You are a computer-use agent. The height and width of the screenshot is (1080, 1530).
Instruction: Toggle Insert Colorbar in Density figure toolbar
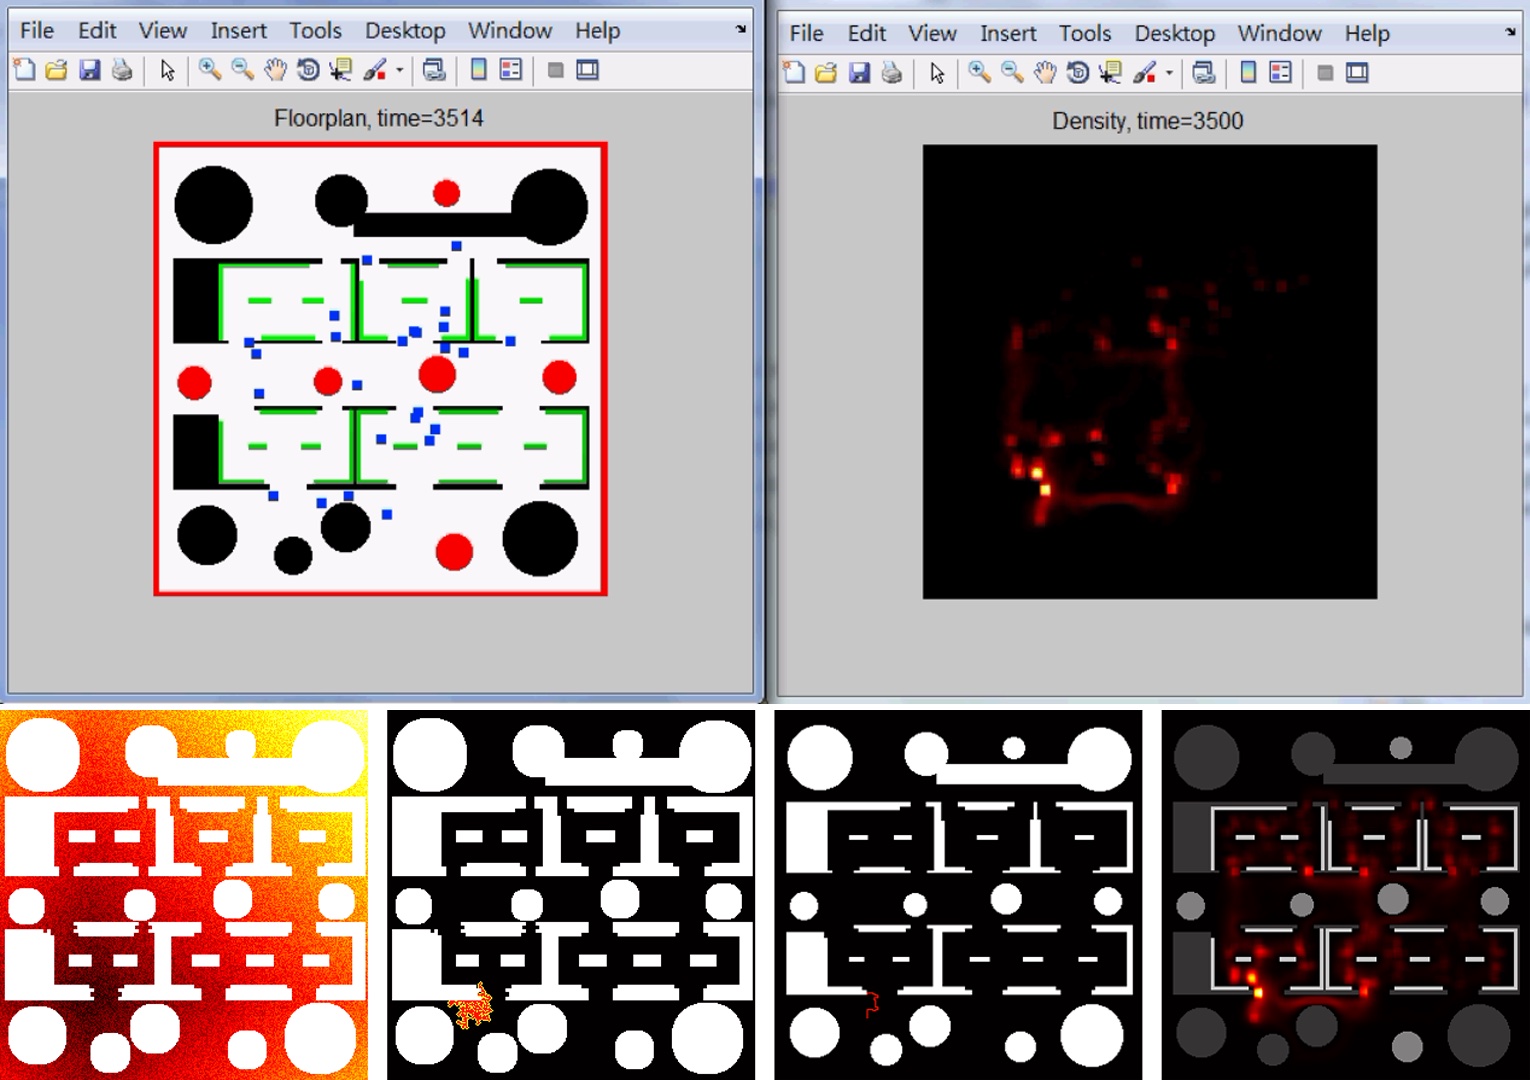click(1248, 72)
